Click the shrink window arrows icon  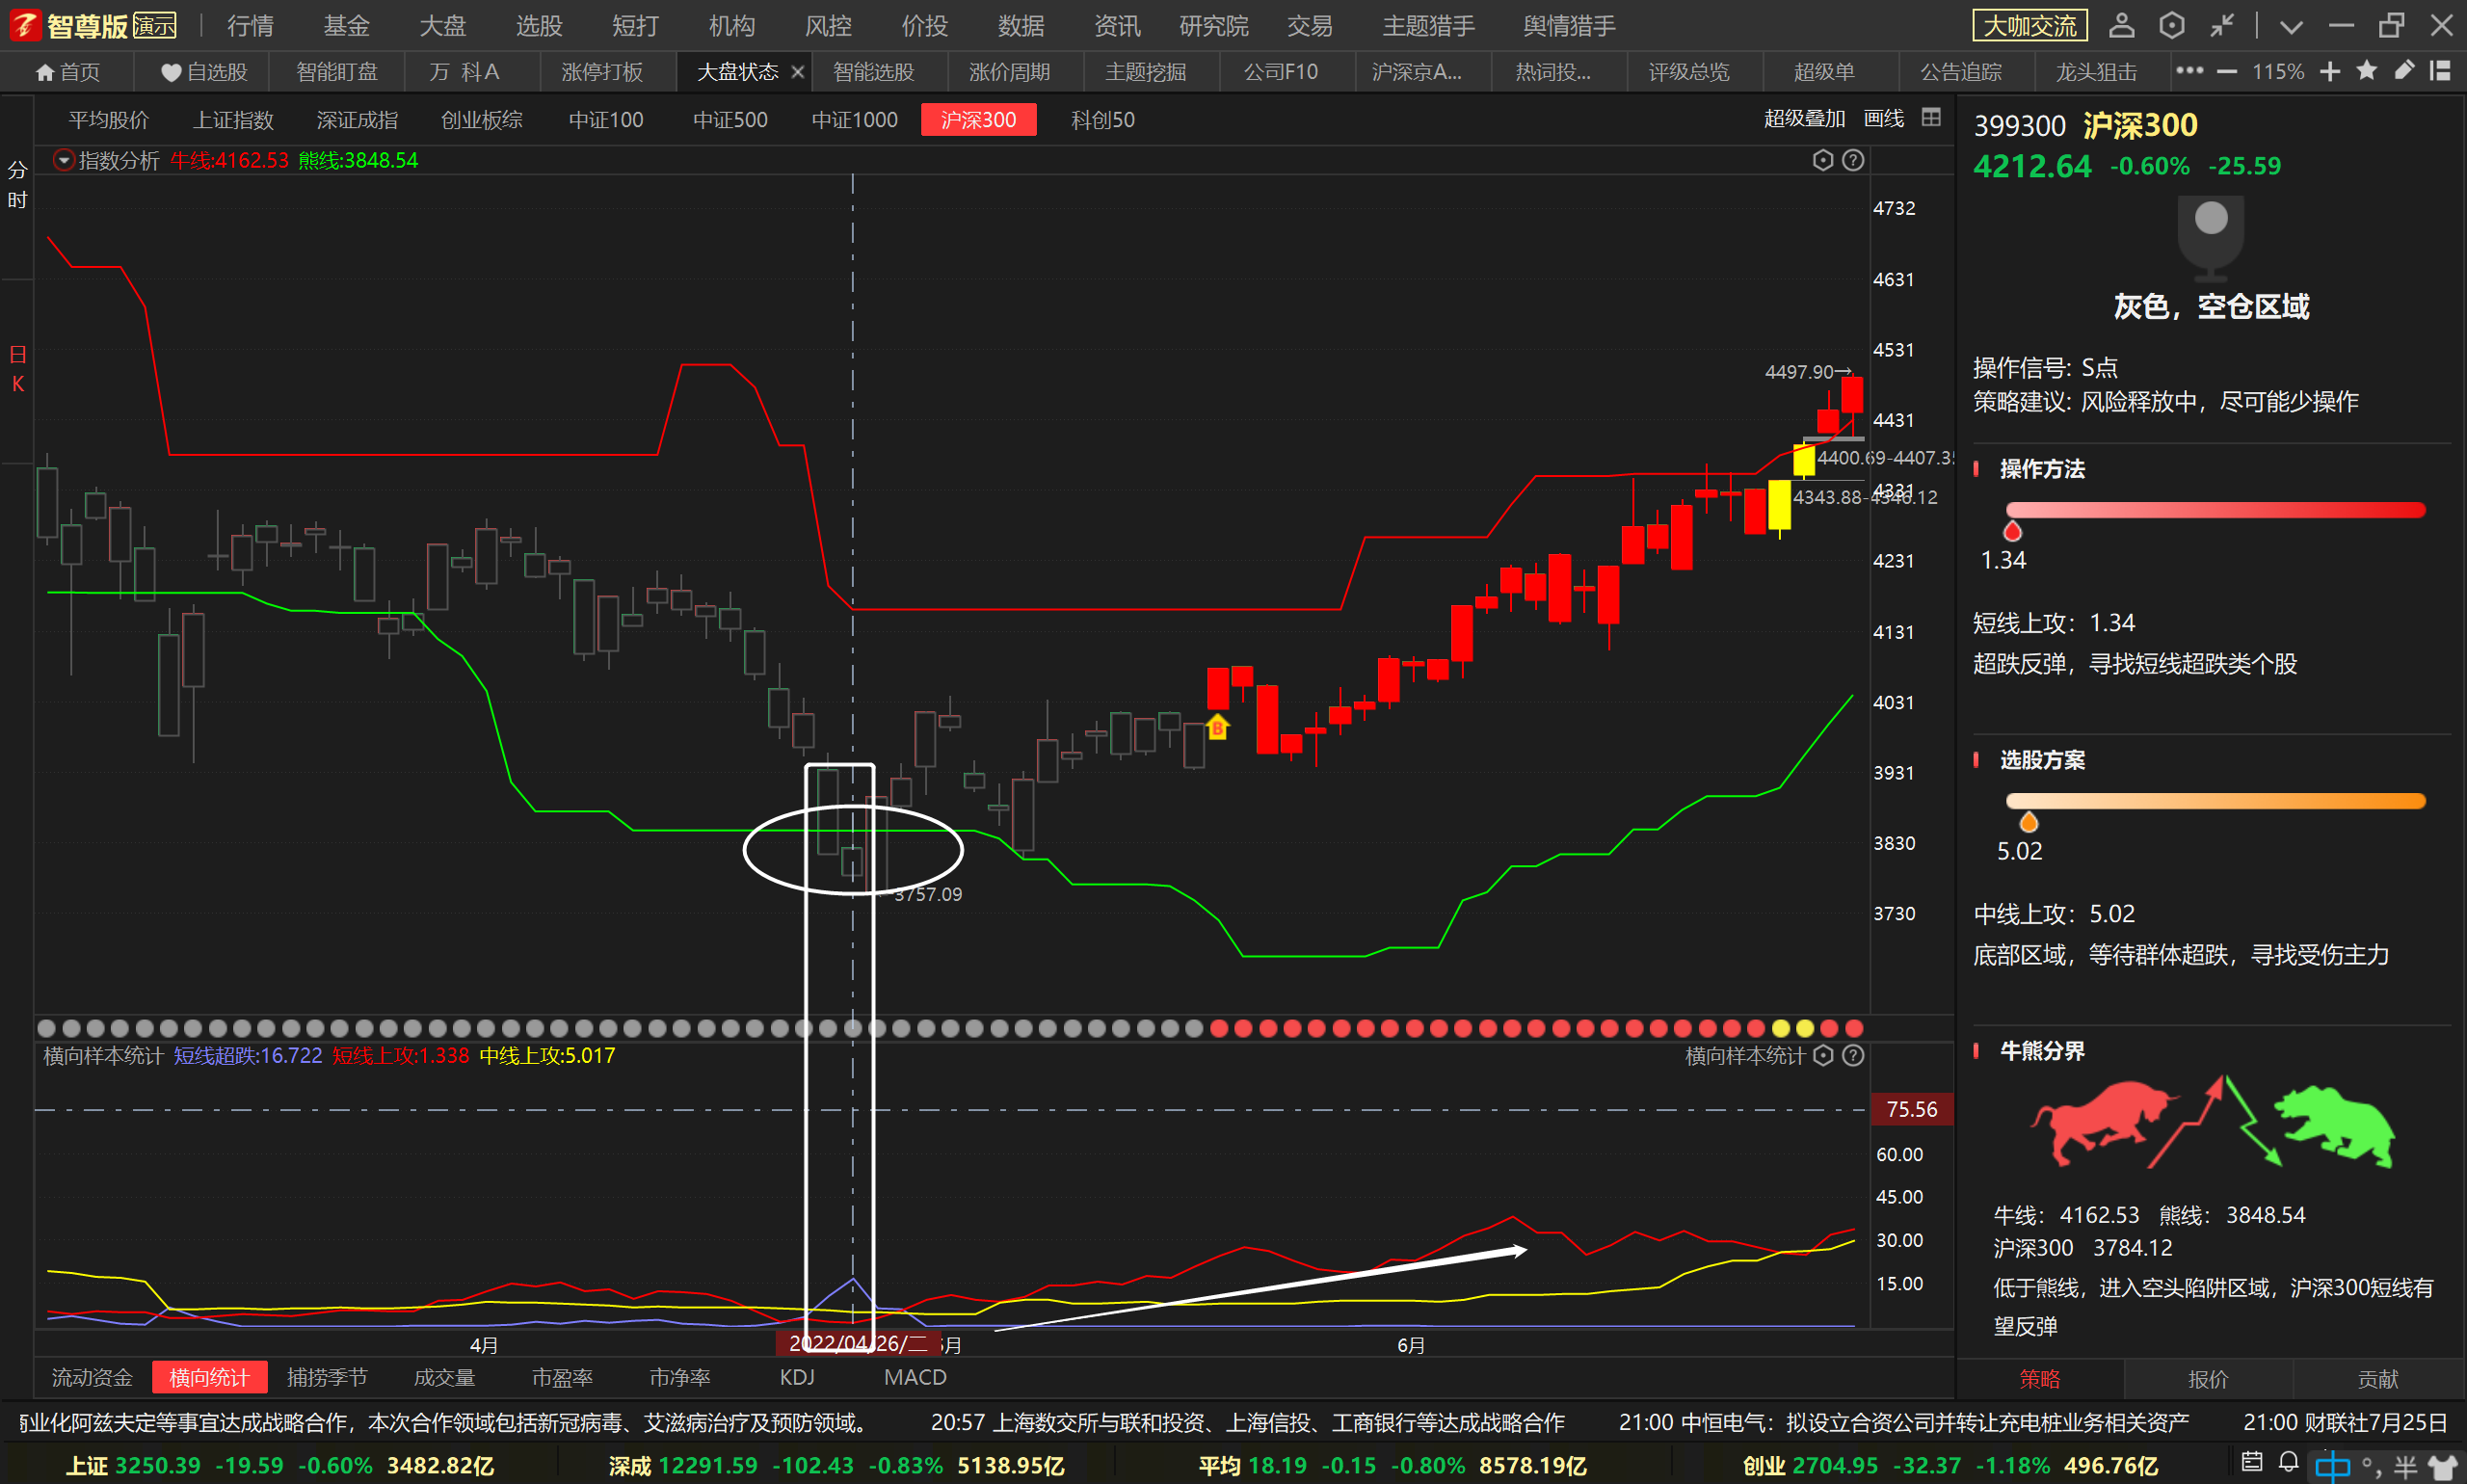(2222, 25)
